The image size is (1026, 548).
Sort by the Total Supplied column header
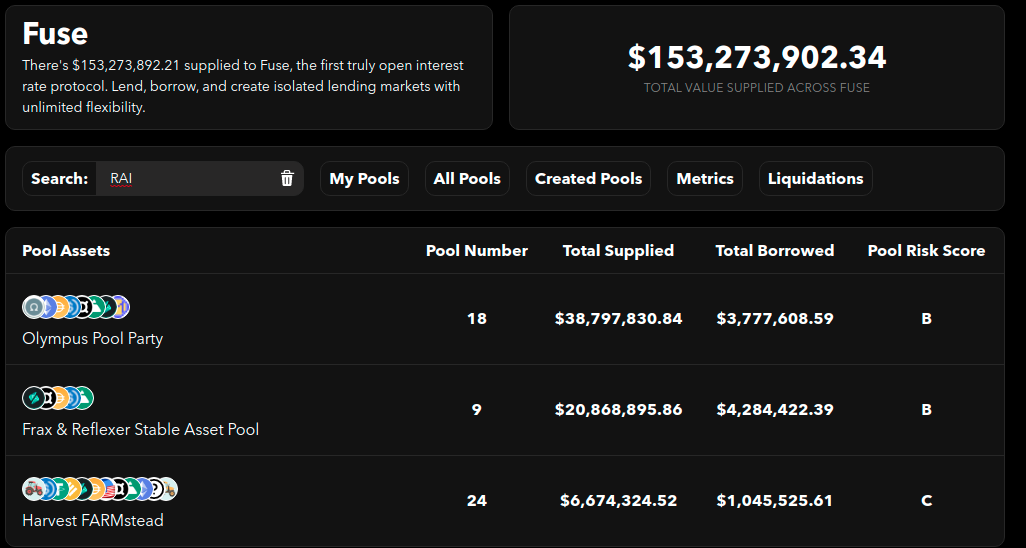tap(618, 251)
